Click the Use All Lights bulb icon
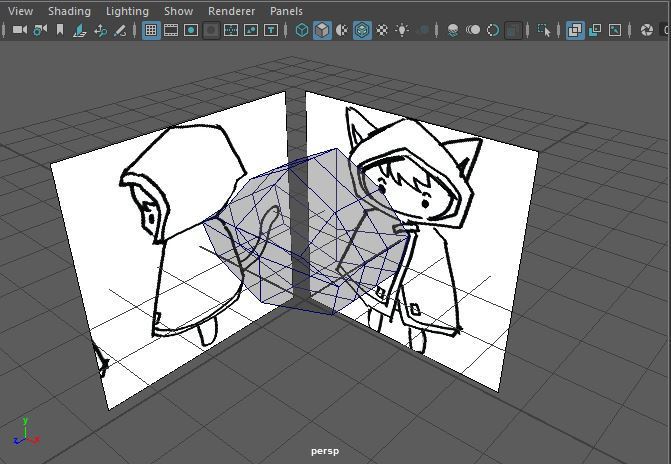Screen dimensions: 671x464 pos(402,30)
